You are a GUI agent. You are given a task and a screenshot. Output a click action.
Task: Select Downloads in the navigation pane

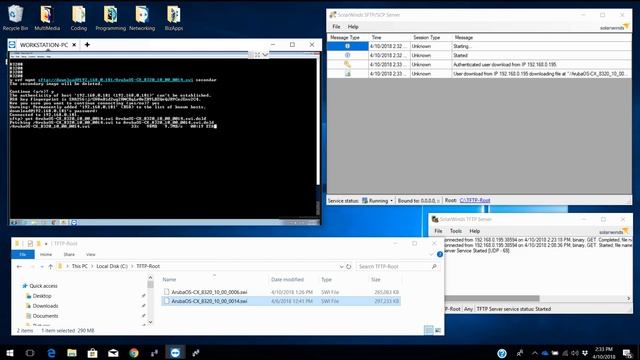pyautogui.click(x=45, y=306)
